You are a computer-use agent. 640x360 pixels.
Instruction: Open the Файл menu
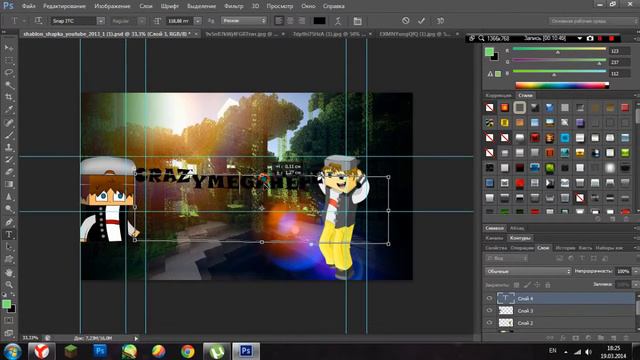point(28,6)
